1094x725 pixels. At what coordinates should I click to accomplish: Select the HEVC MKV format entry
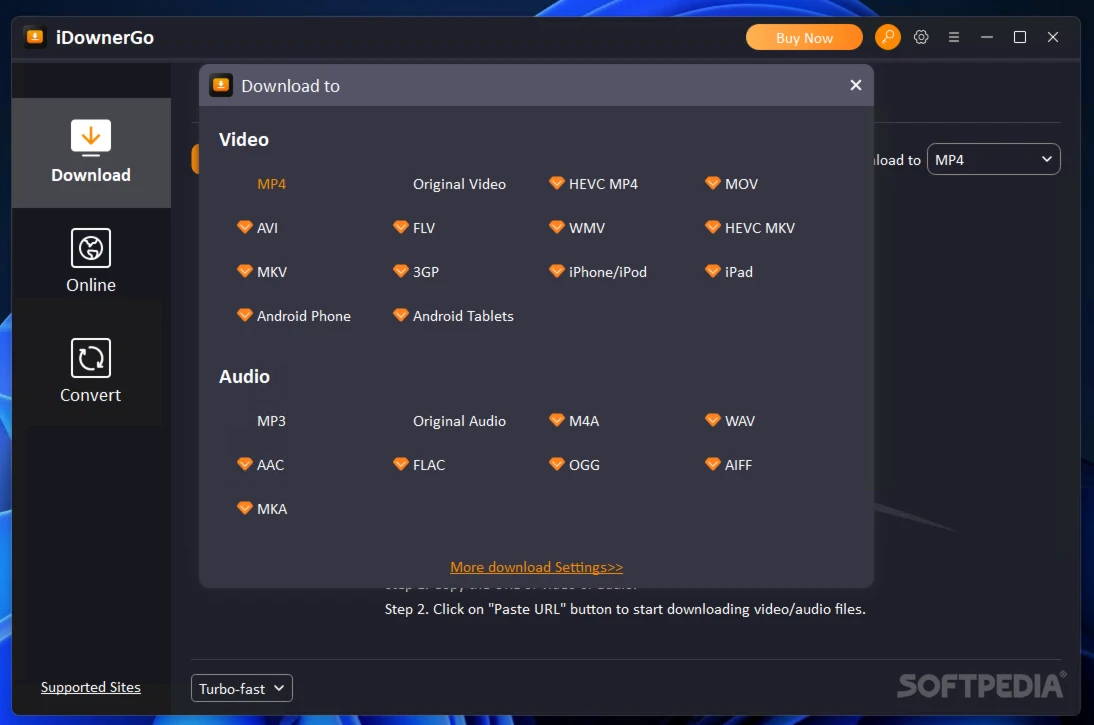(x=759, y=228)
